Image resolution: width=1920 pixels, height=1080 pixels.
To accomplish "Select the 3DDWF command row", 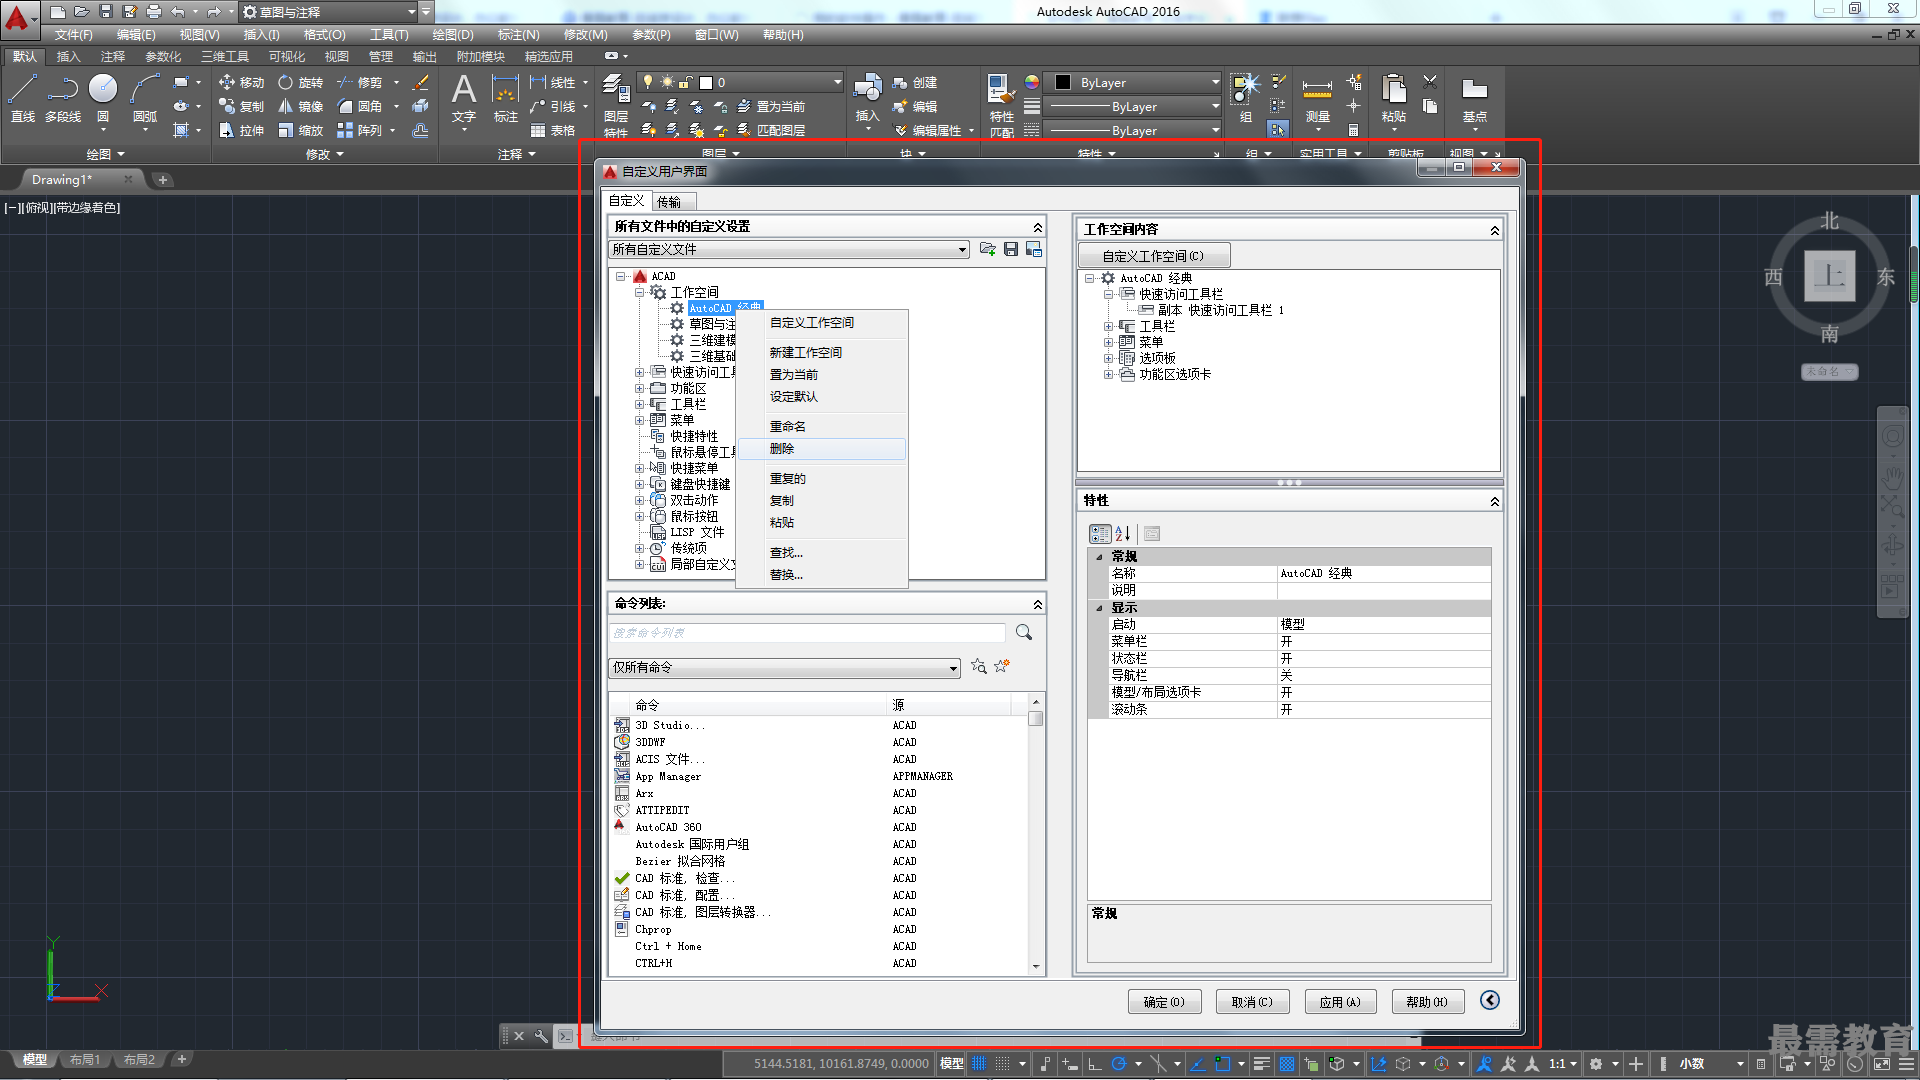I will point(820,742).
